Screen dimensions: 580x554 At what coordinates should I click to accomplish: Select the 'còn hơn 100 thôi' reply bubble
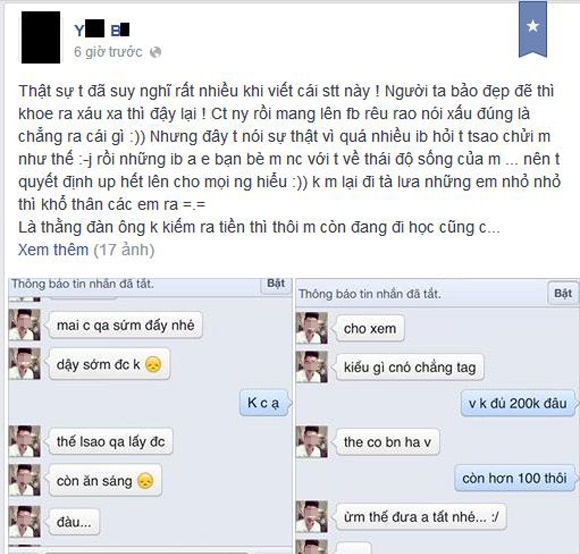[514, 478]
